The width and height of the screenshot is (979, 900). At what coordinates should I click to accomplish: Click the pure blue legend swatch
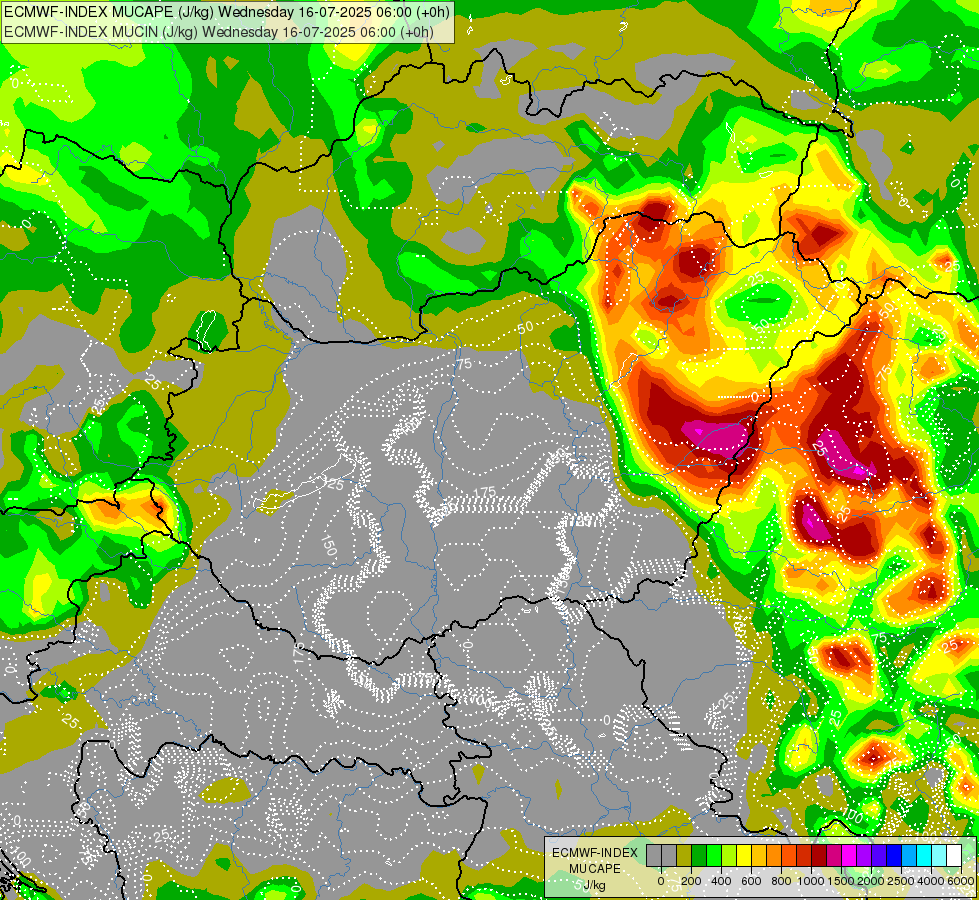coord(895,856)
